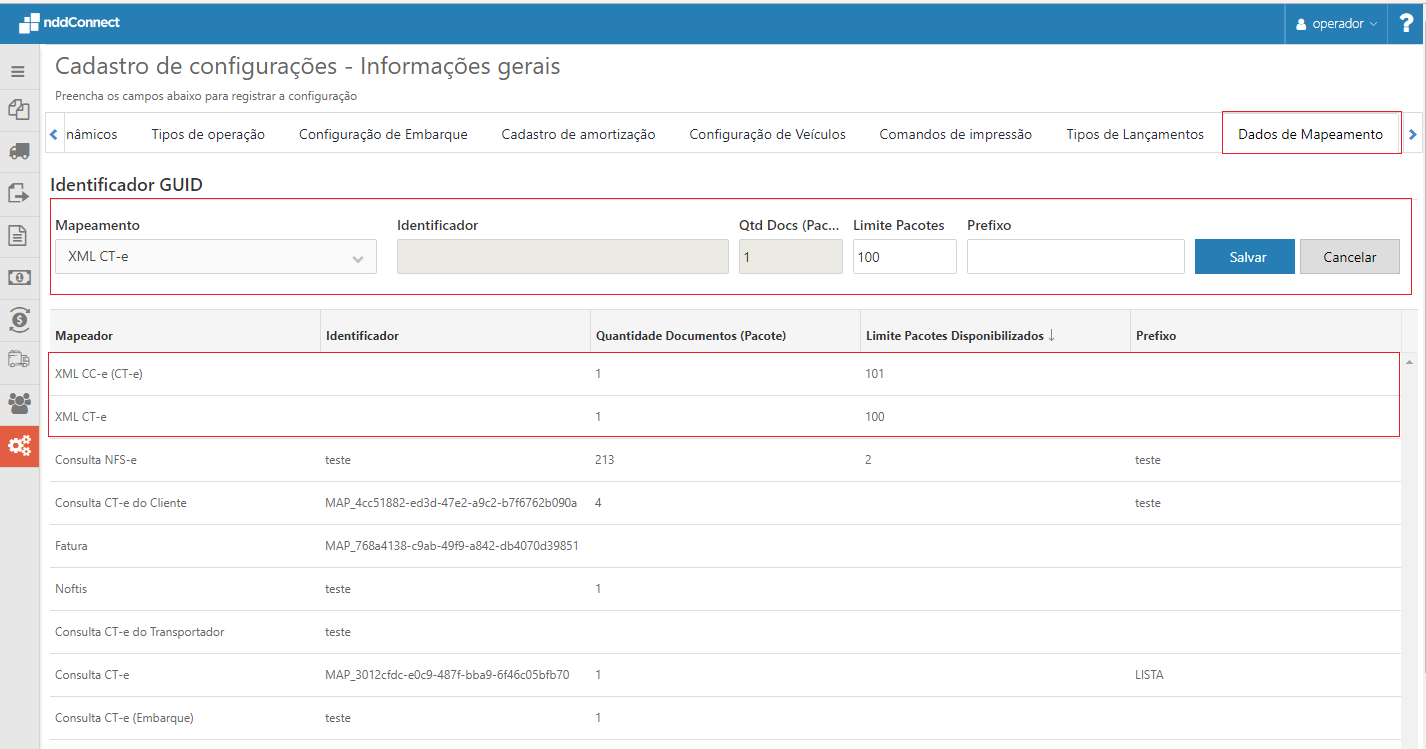Click the Prefixo input field
This screenshot has width=1426, height=749.
pyautogui.click(x=1075, y=257)
